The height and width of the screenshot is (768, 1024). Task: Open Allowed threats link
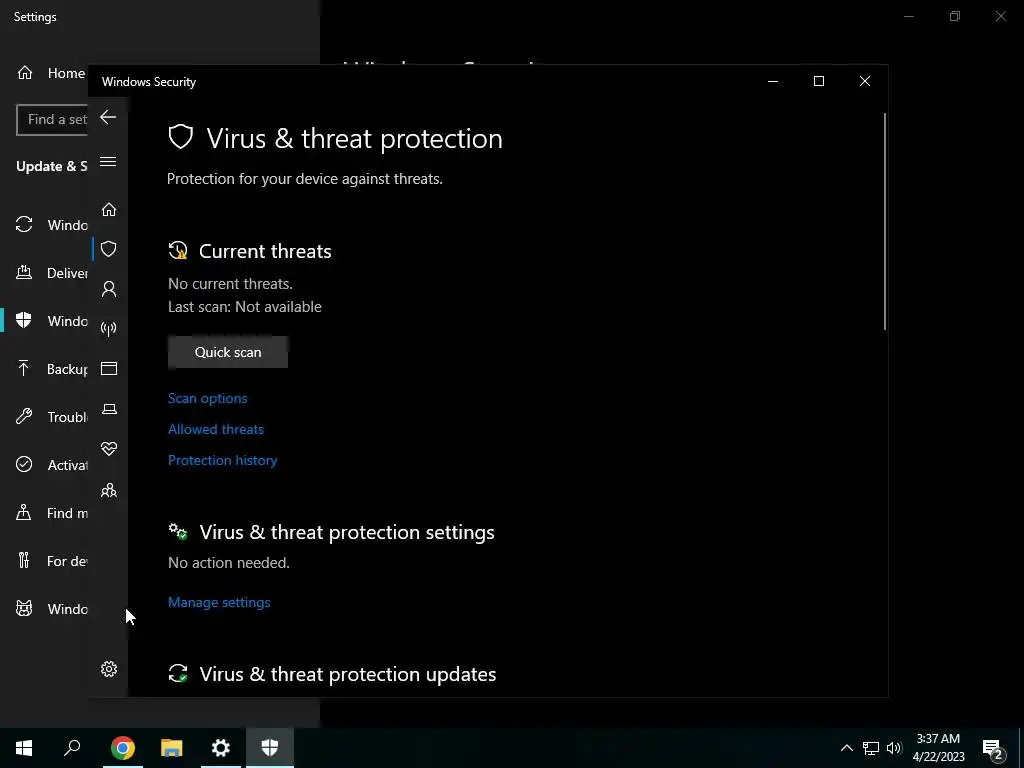click(216, 429)
